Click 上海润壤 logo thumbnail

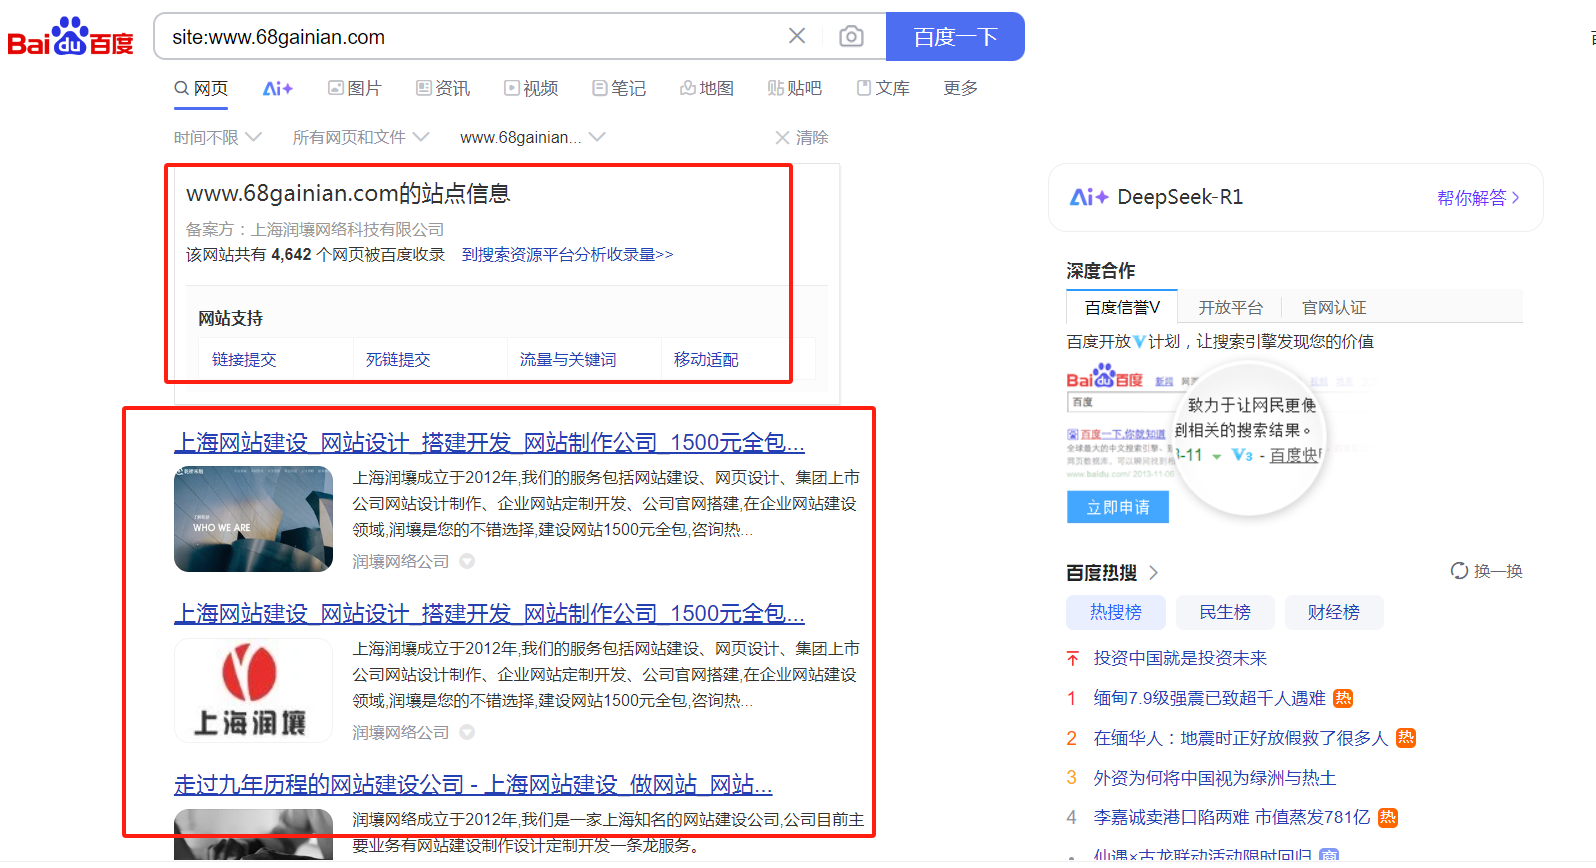(253, 690)
